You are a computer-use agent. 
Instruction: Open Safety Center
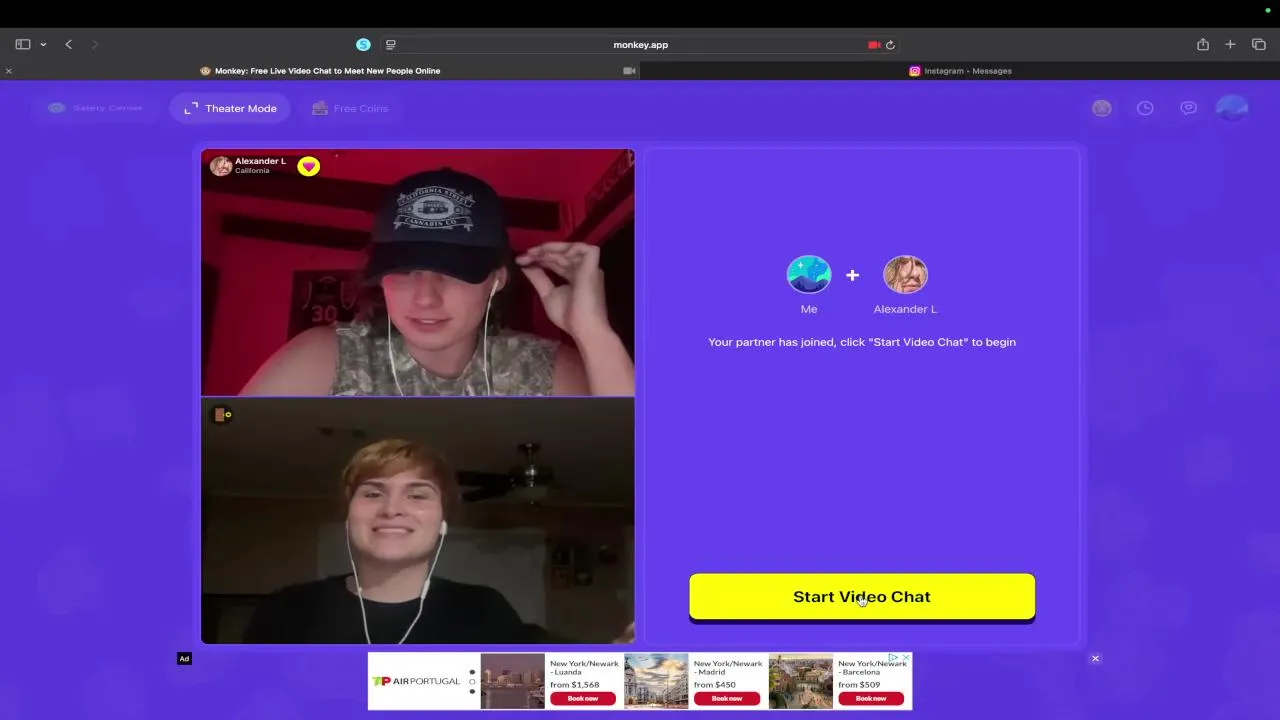[95, 108]
